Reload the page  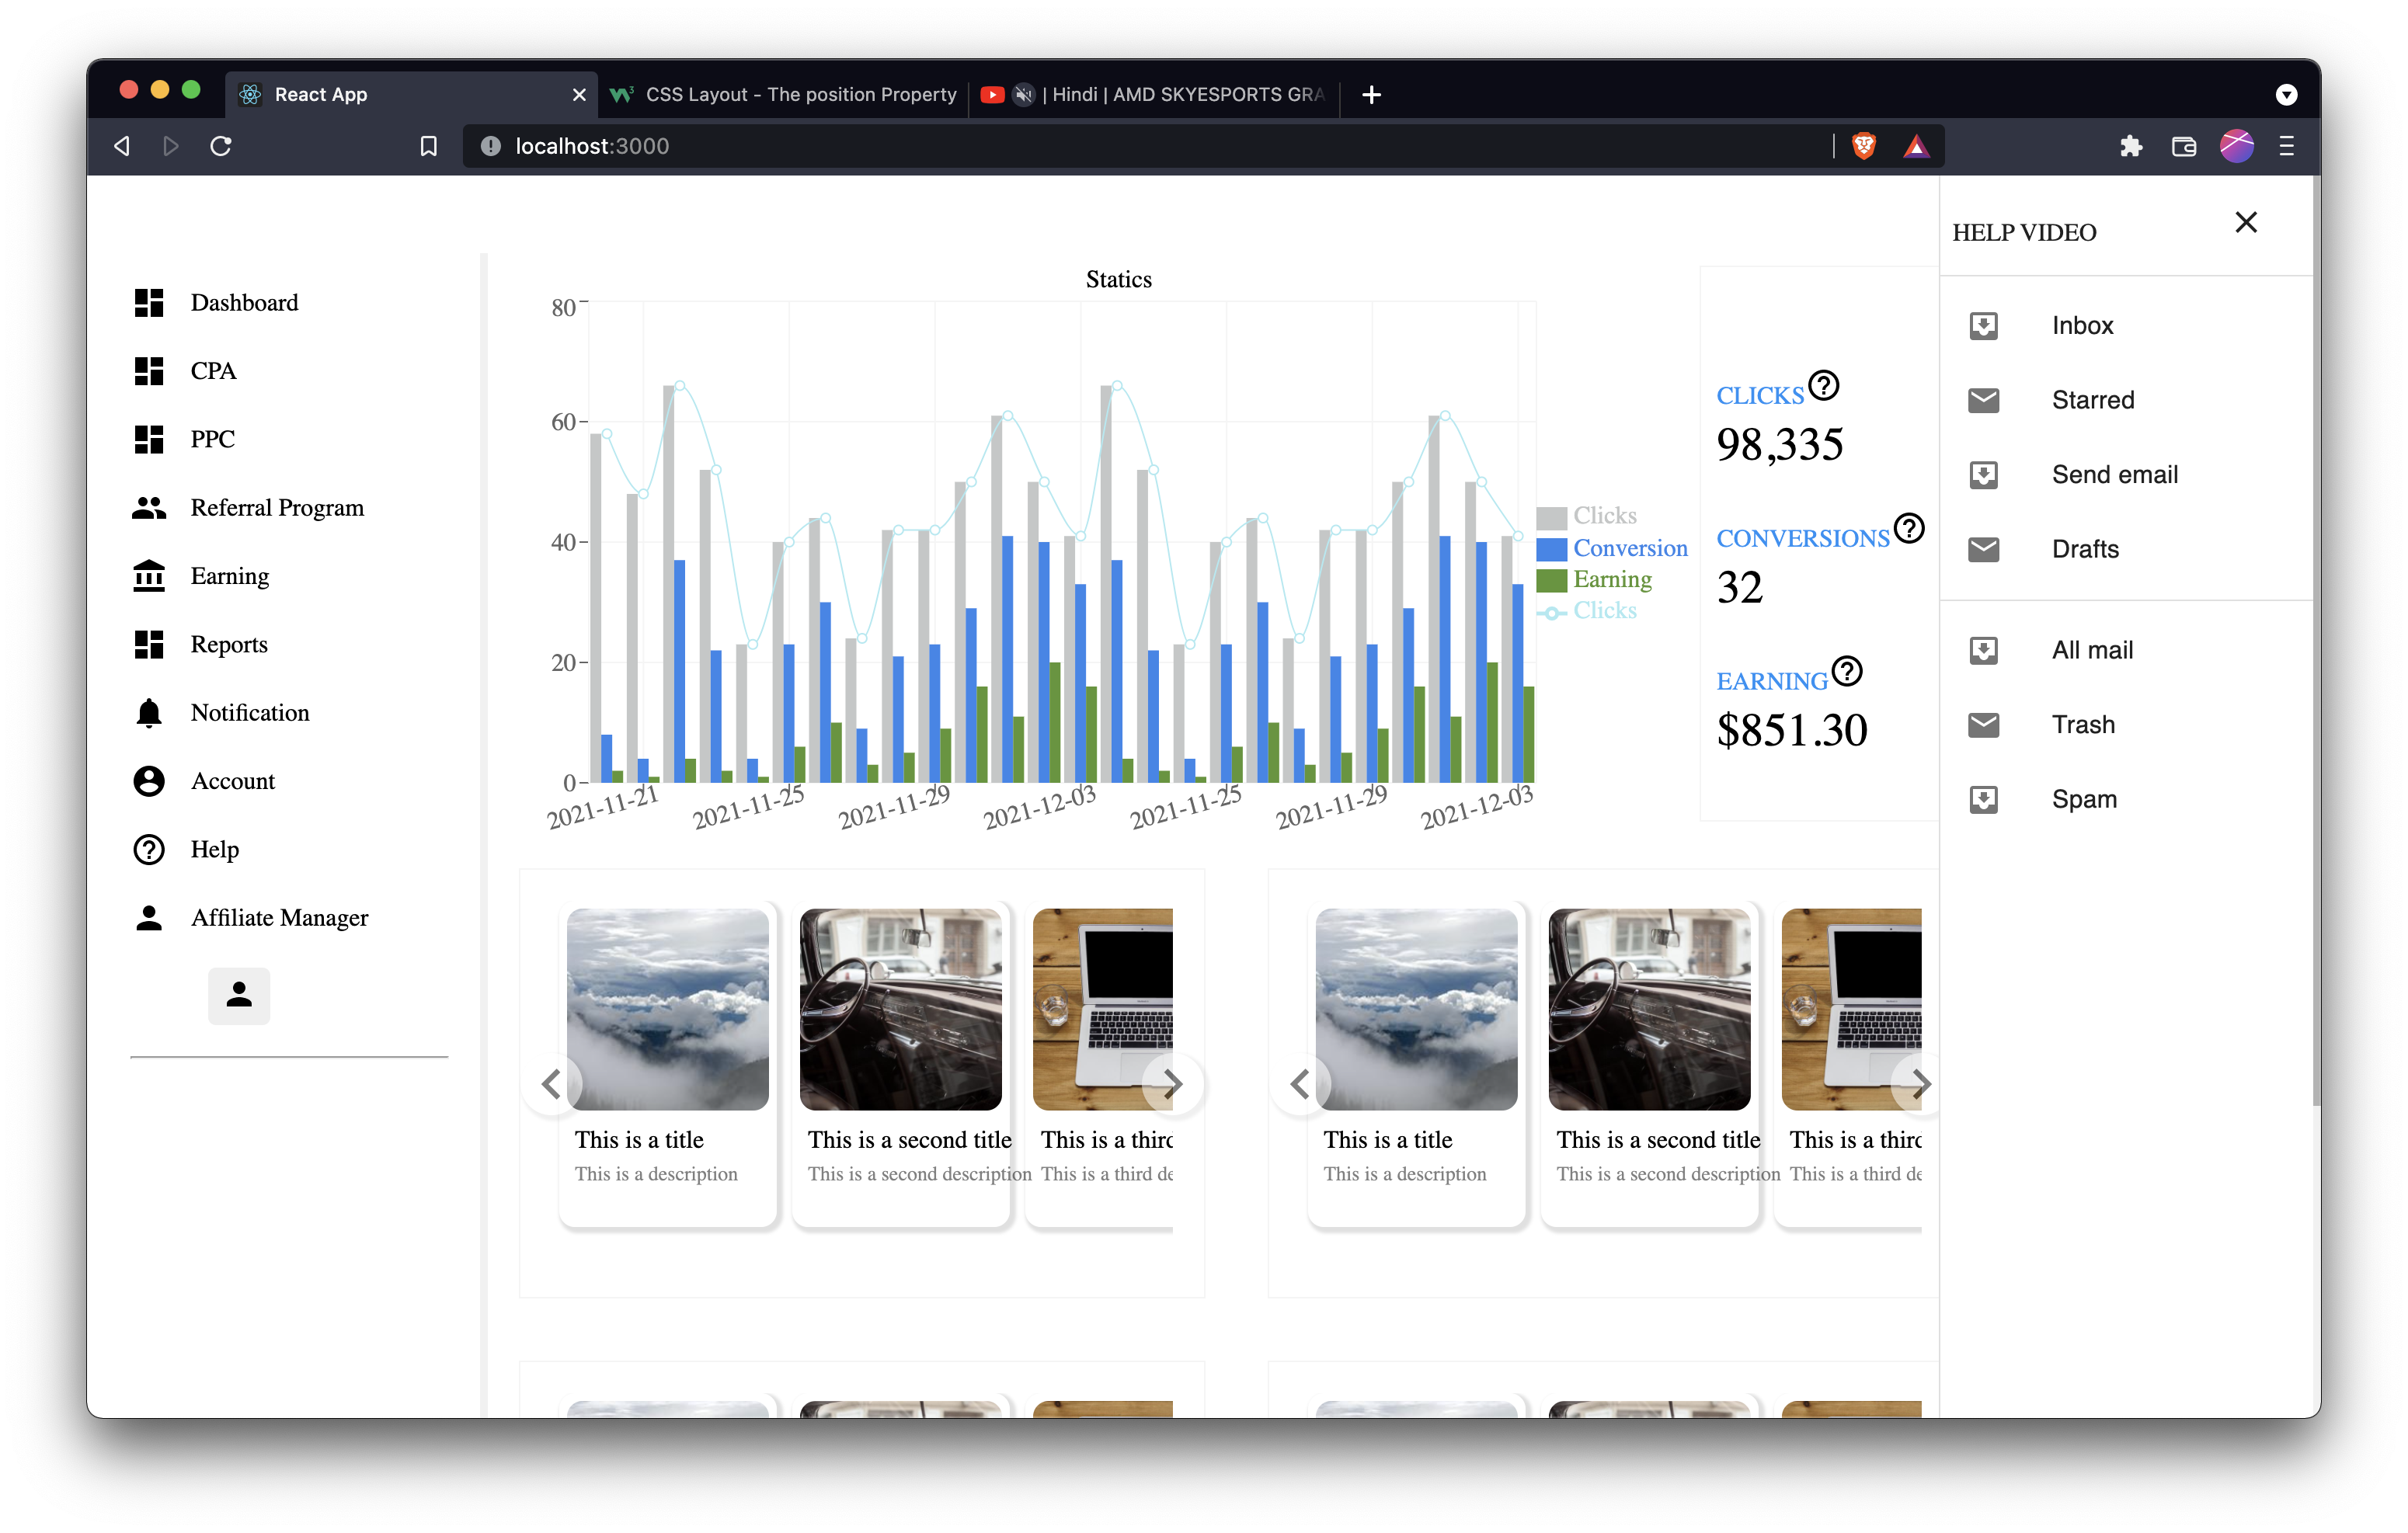coord(221,146)
